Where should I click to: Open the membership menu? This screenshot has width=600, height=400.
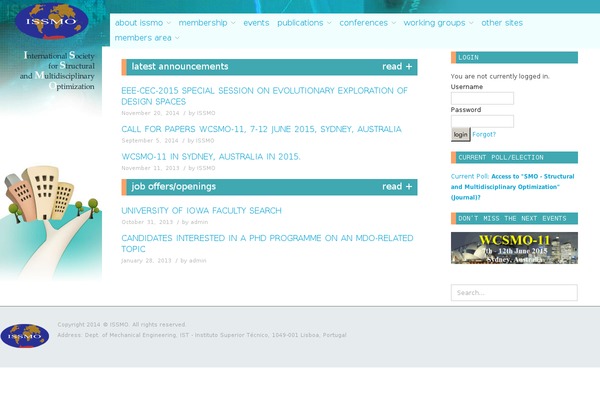(x=203, y=23)
